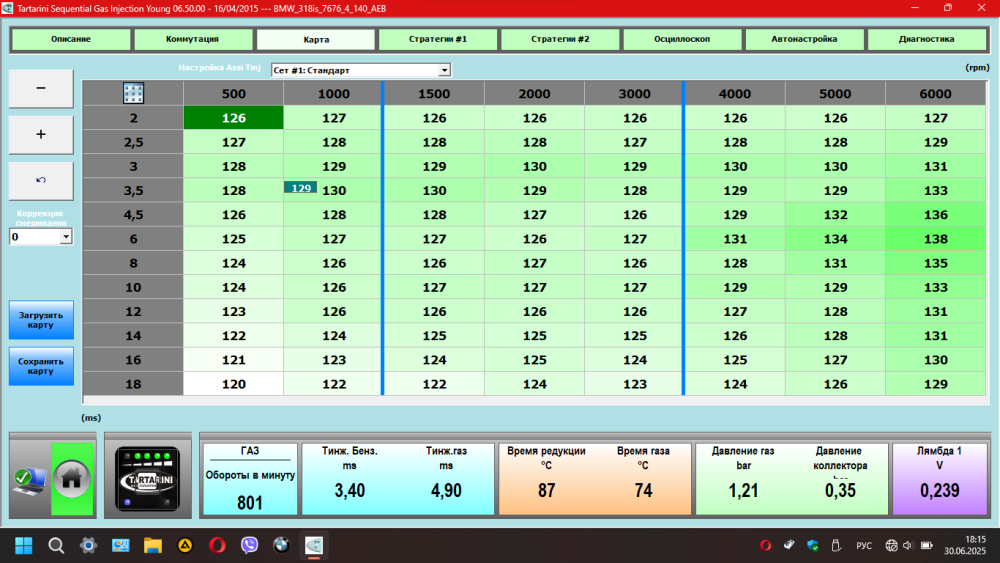Open Viber from the taskbar
The image size is (1000, 563).
coord(249,545)
